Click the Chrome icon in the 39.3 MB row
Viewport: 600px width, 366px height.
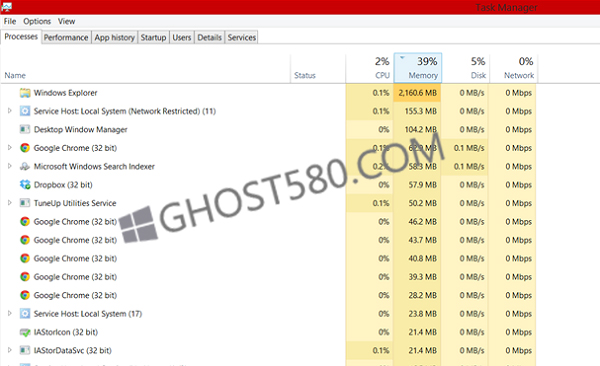click(x=25, y=277)
